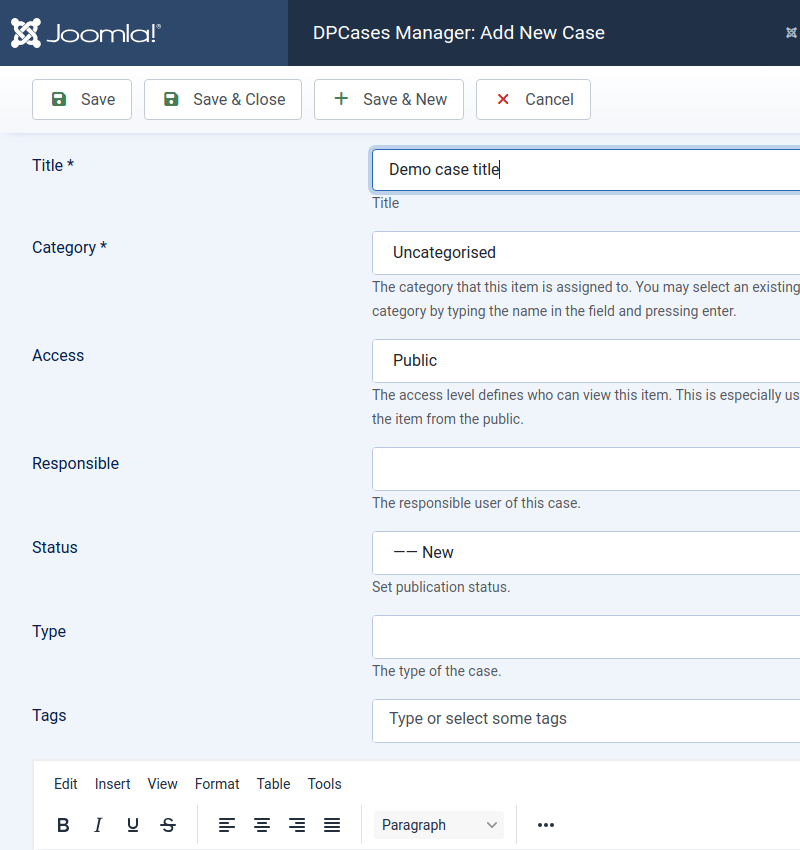Viewport: 800px width, 850px height.
Task: Align text left in editor
Action: (x=227, y=825)
